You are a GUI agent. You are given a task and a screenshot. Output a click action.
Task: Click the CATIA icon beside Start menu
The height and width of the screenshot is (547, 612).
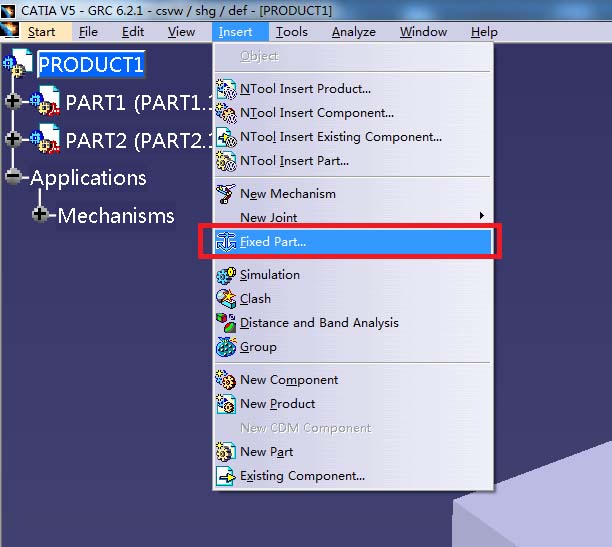[10, 30]
